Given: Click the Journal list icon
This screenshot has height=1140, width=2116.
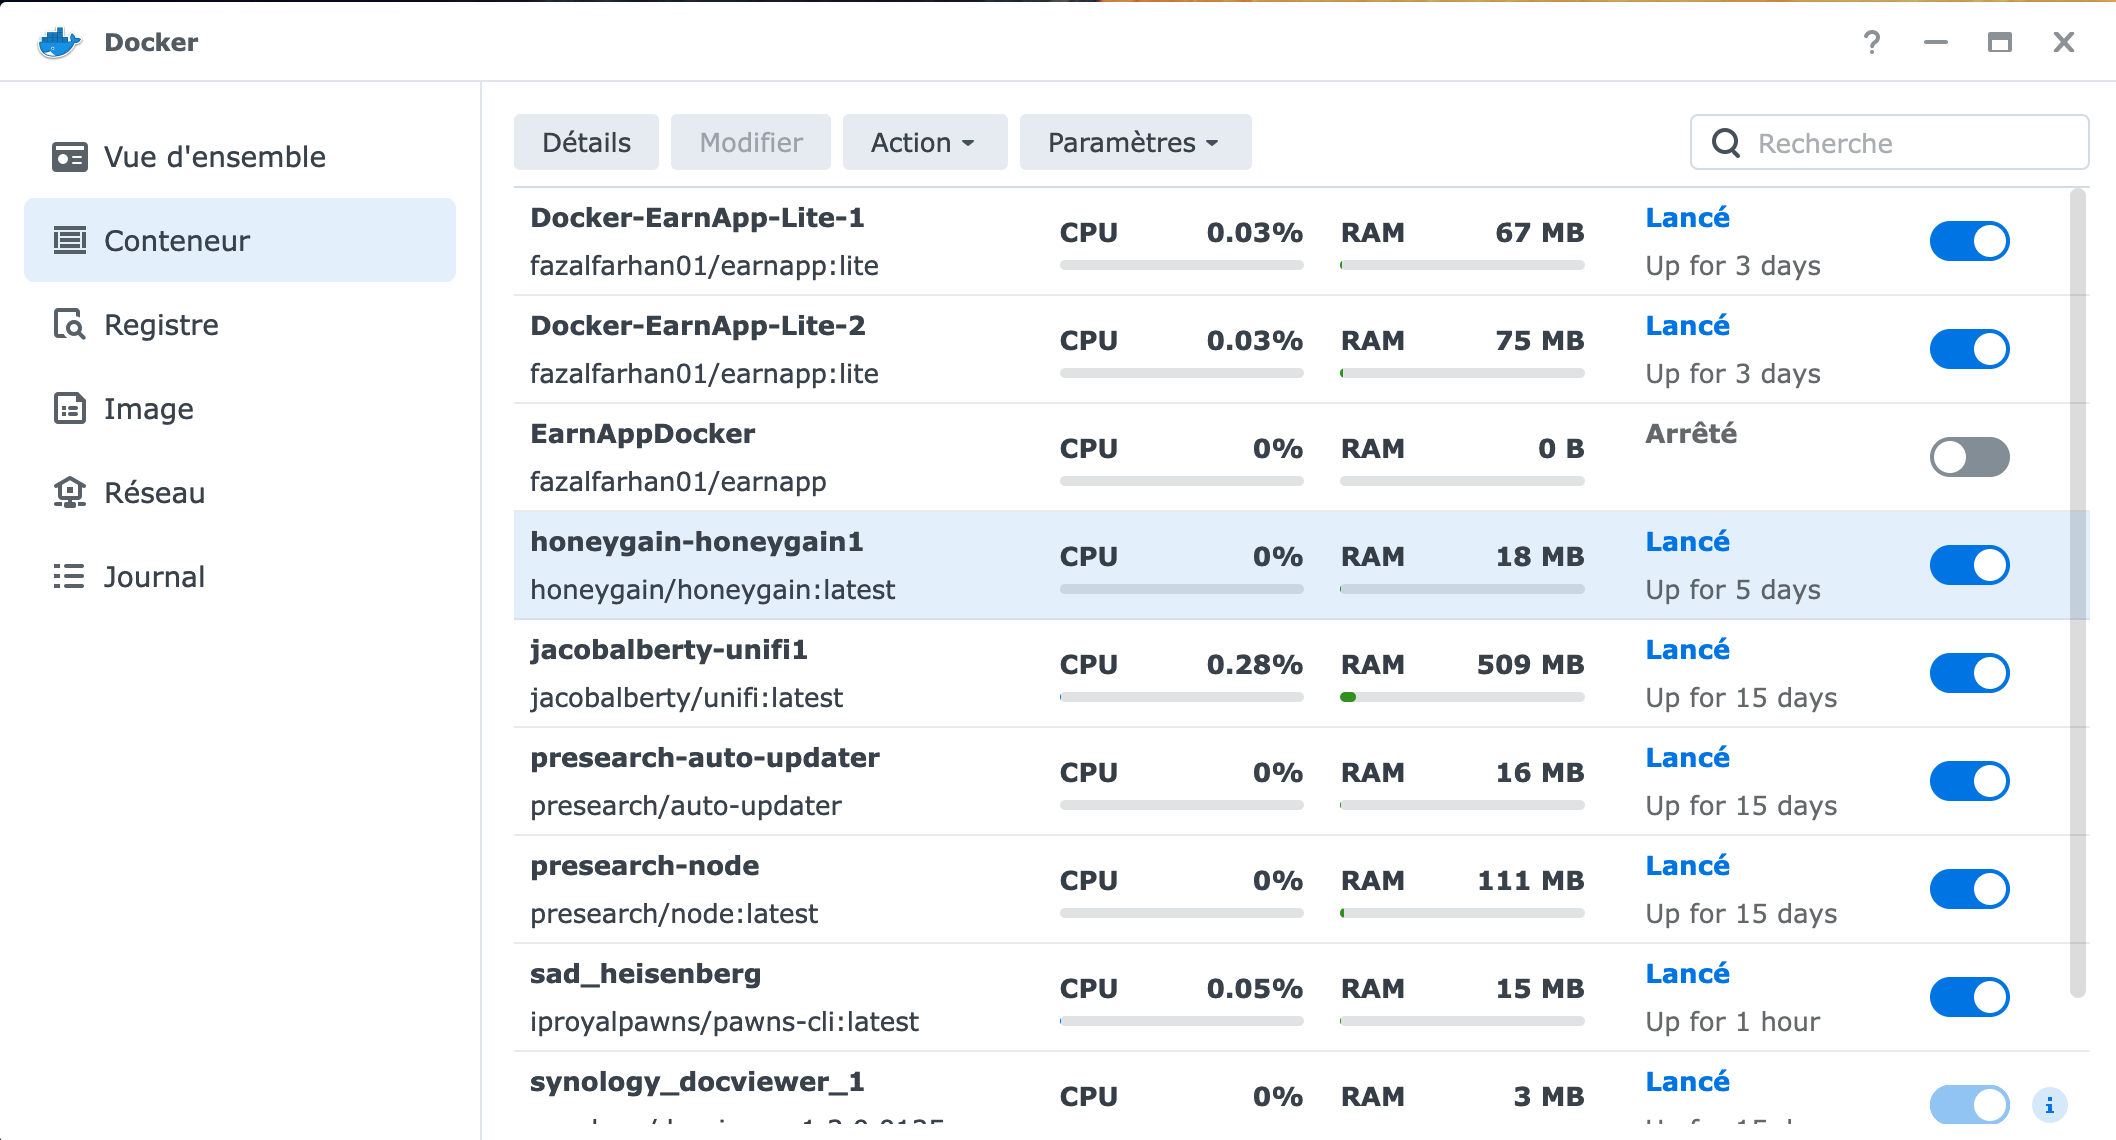Looking at the screenshot, I should (69, 576).
